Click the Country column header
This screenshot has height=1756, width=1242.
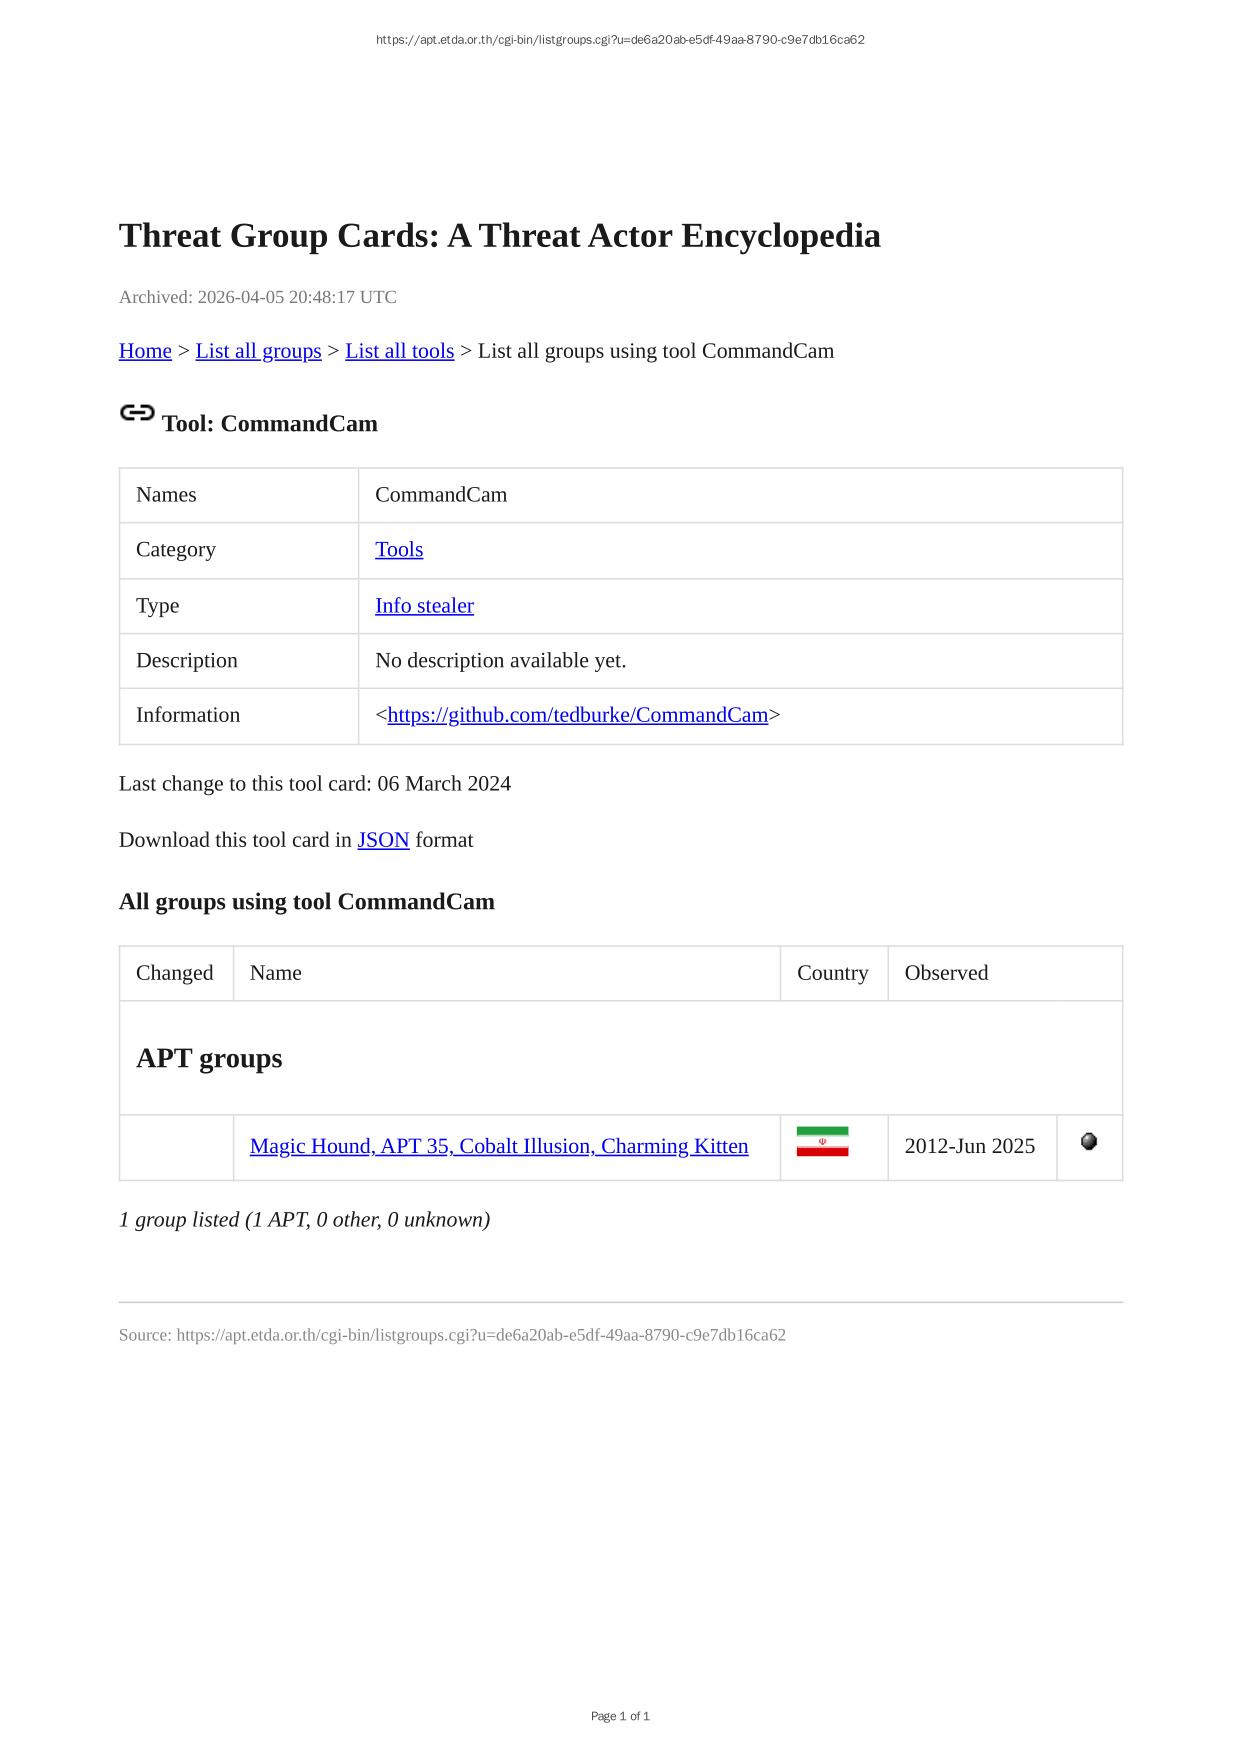(x=832, y=973)
